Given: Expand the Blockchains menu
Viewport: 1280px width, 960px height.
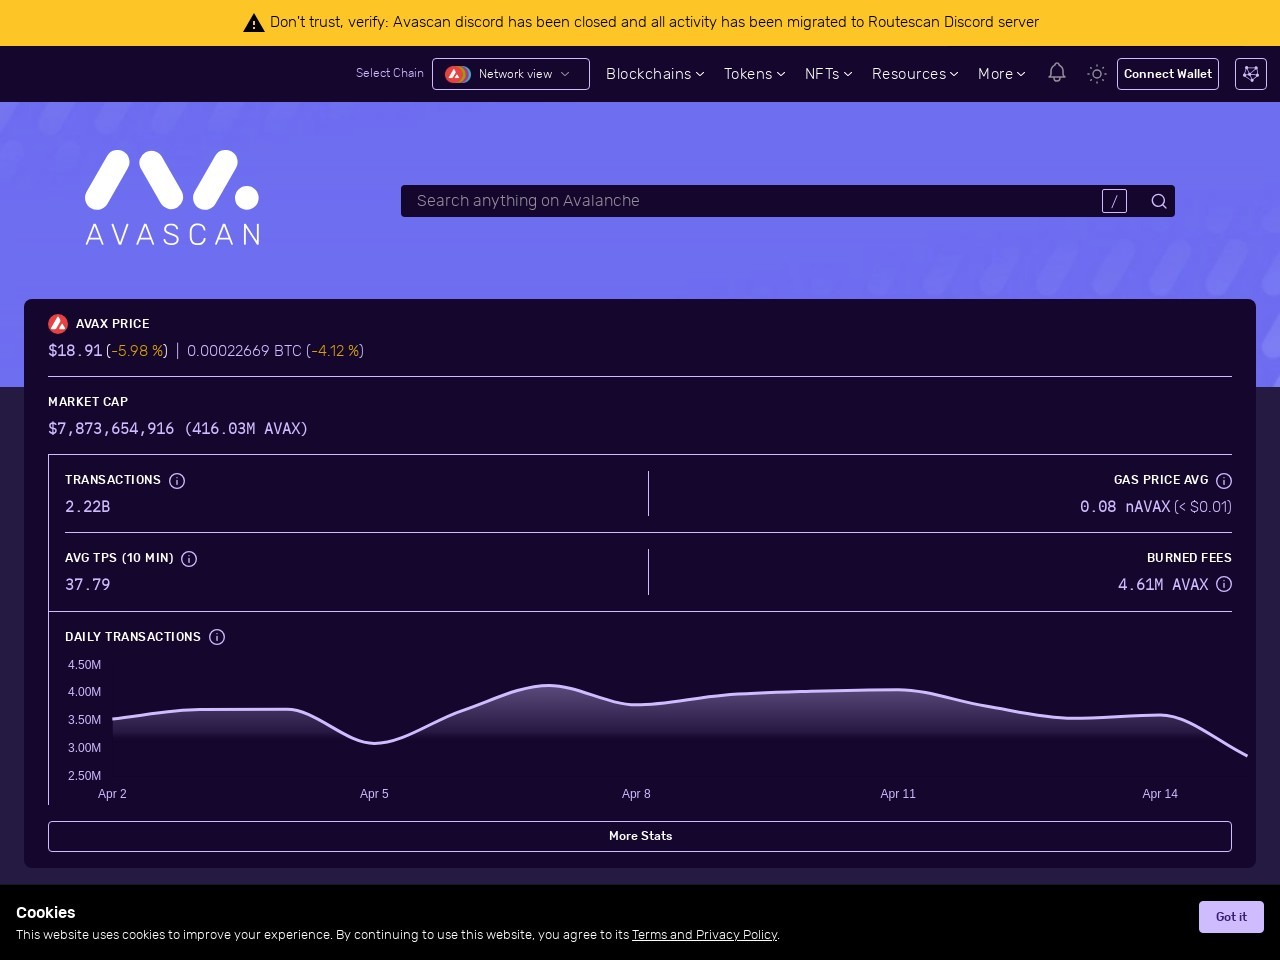Looking at the screenshot, I should point(654,74).
